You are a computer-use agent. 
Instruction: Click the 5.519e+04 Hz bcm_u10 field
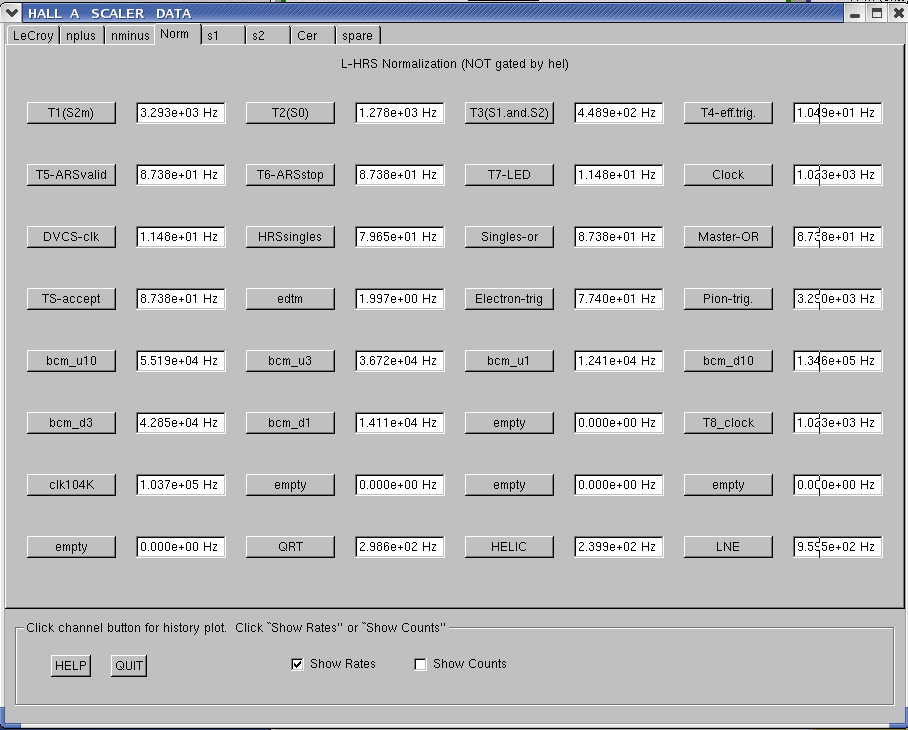181,361
